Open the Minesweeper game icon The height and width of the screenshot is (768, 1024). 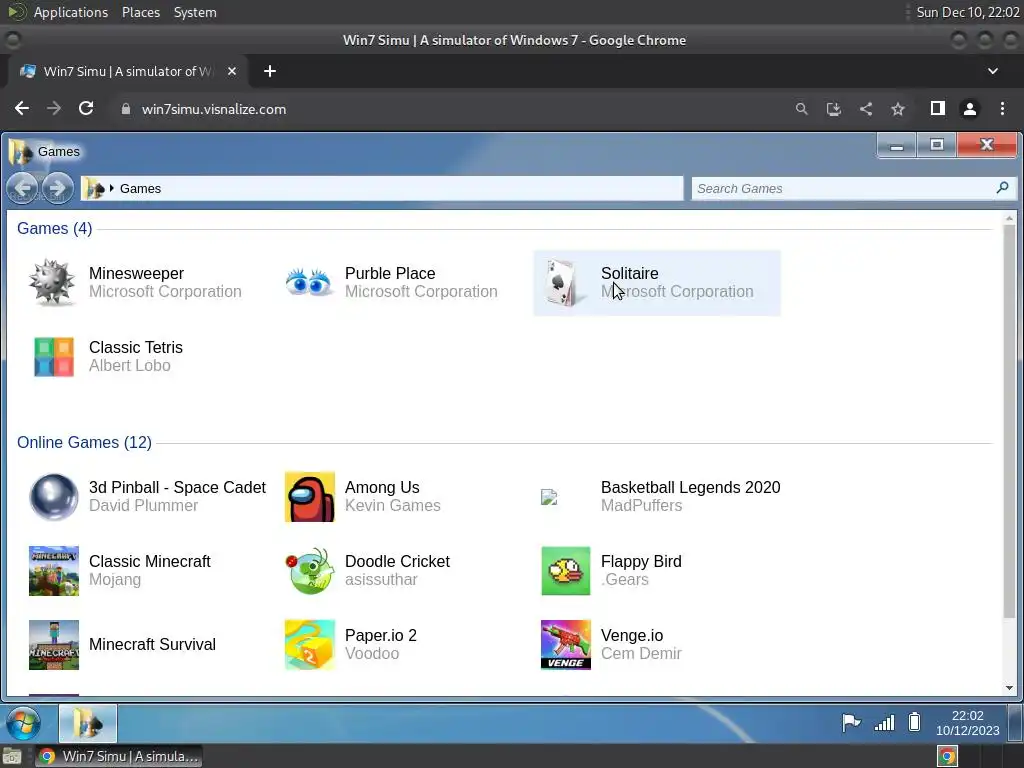(x=52, y=282)
